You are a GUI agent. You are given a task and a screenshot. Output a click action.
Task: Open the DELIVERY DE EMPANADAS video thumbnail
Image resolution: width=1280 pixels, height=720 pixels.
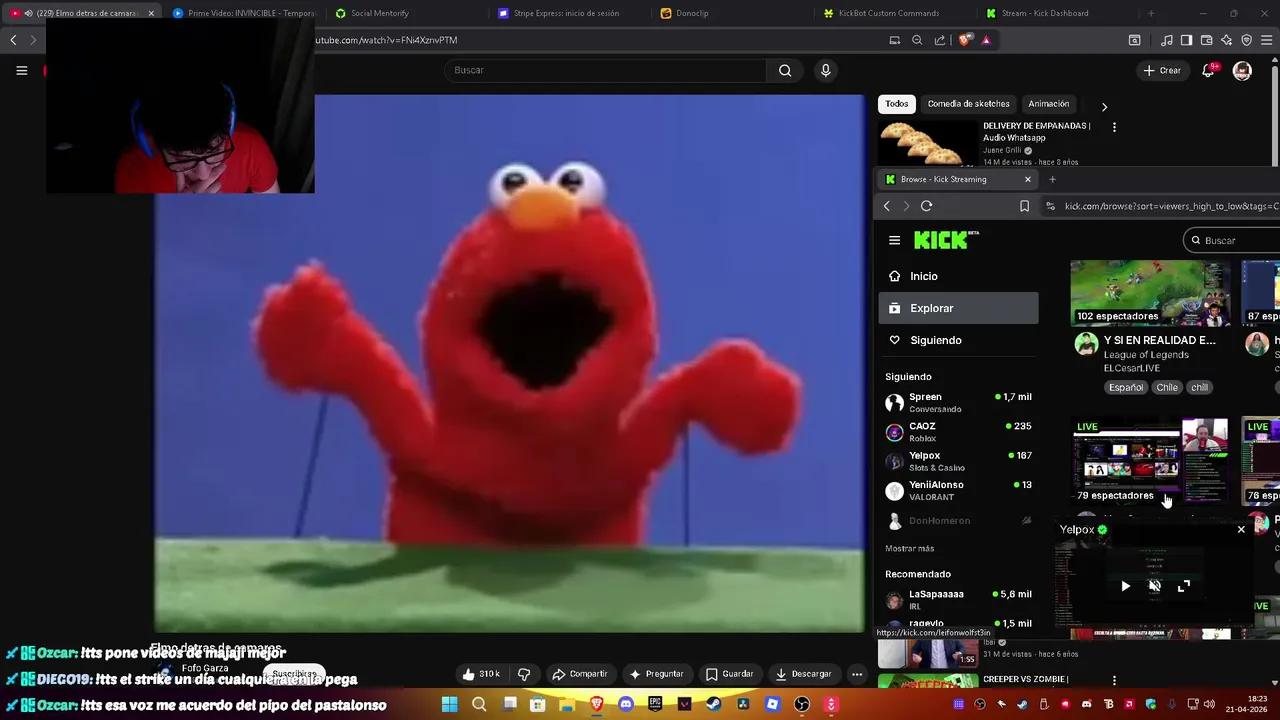point(928,143)
